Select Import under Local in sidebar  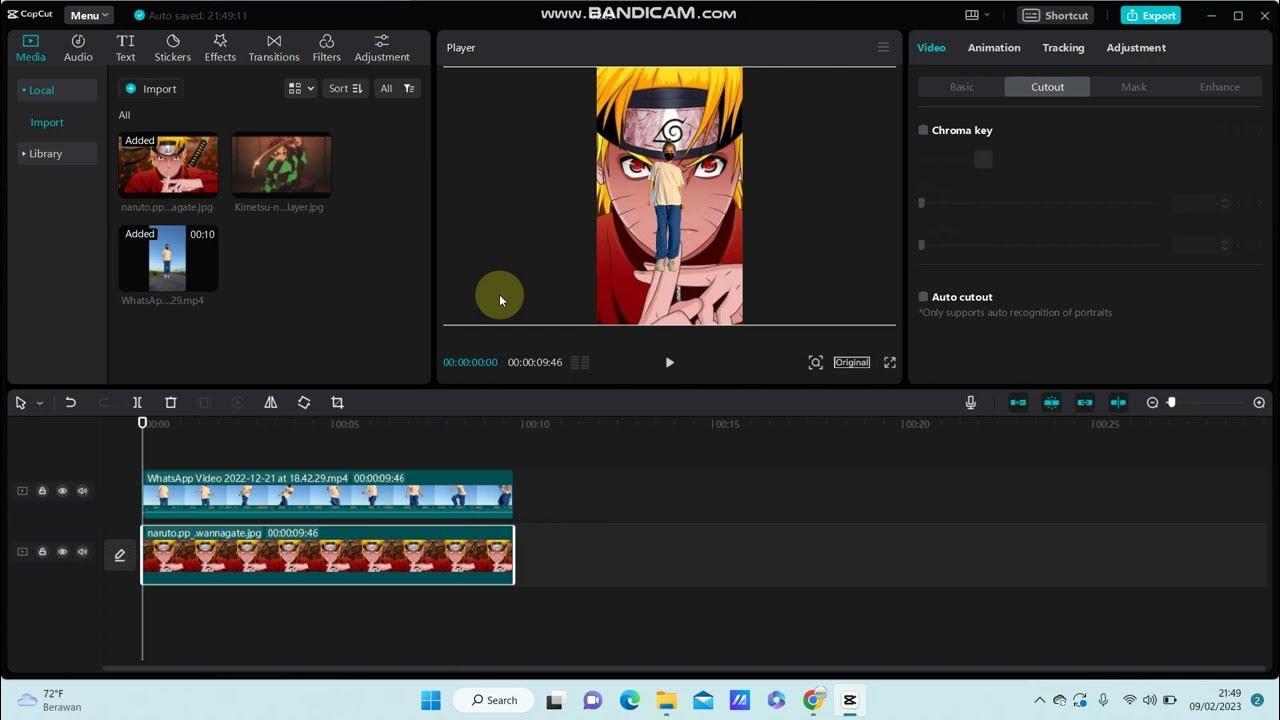coord(47,122)
